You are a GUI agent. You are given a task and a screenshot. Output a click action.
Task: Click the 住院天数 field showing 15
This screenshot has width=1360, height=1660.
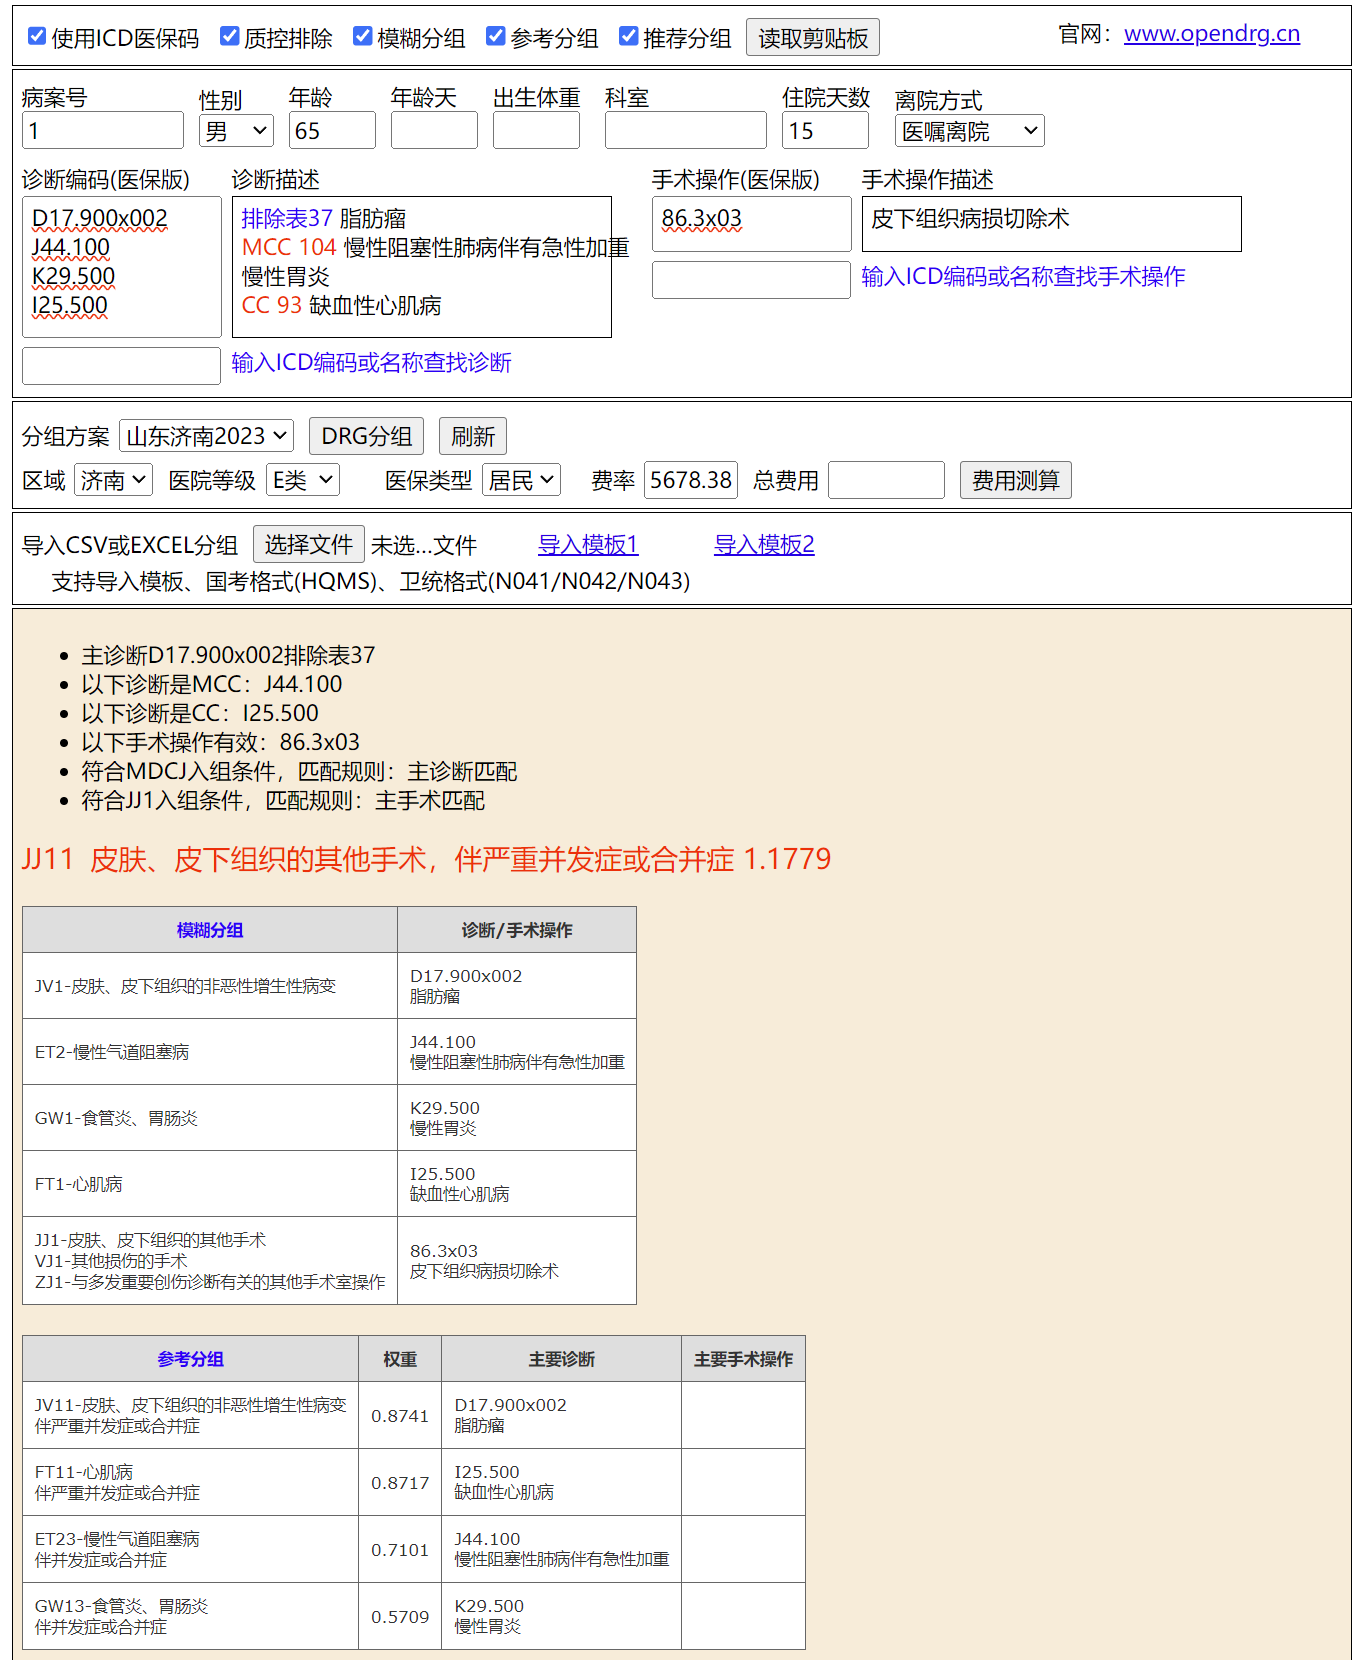tap(825, 130)
